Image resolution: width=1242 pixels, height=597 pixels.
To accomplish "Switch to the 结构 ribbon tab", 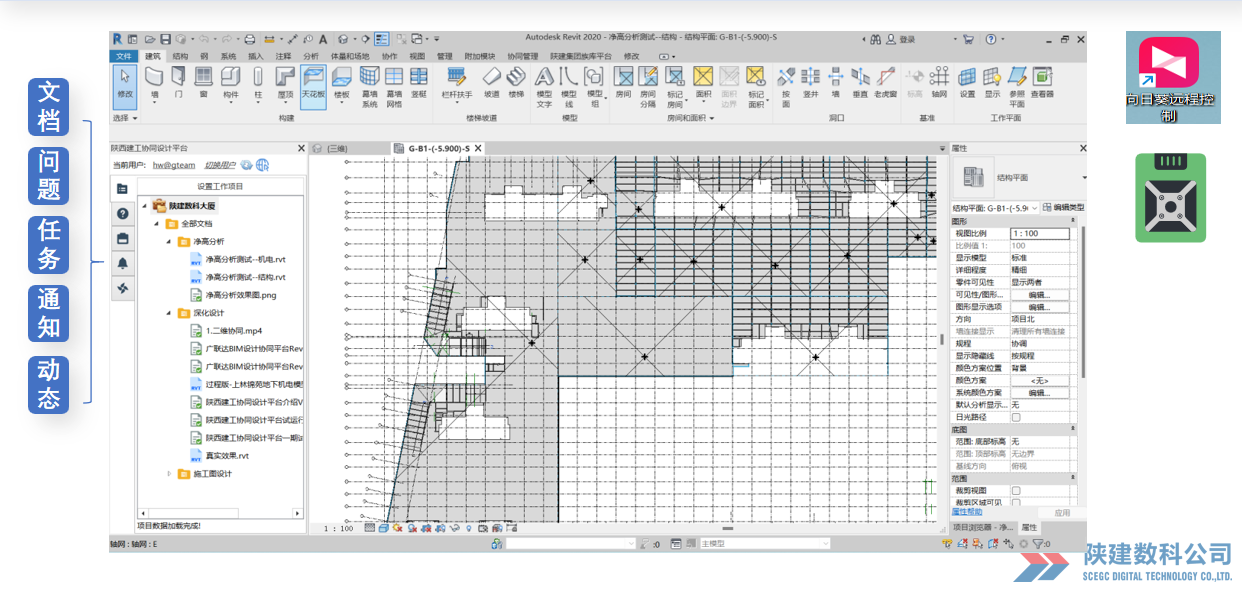I will 180,56.
